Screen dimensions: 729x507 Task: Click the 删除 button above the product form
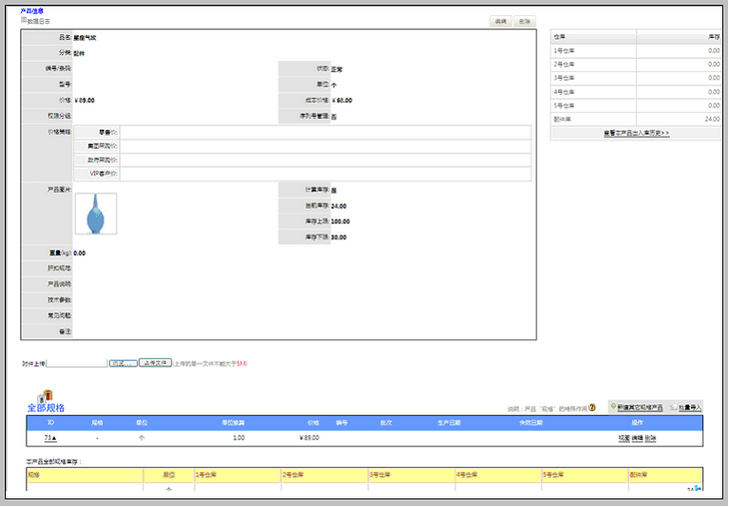click(526, 21)
